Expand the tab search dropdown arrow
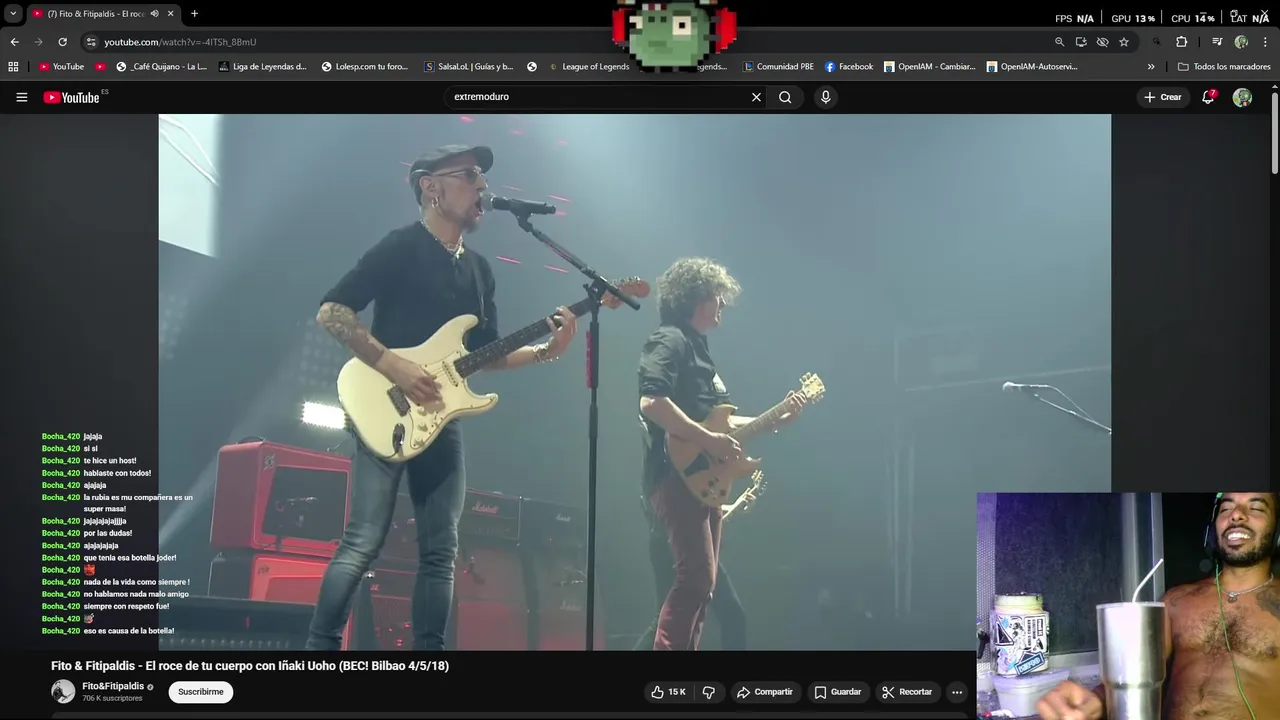This screenshot has height=720, width=1280. (x=12, y=14)
